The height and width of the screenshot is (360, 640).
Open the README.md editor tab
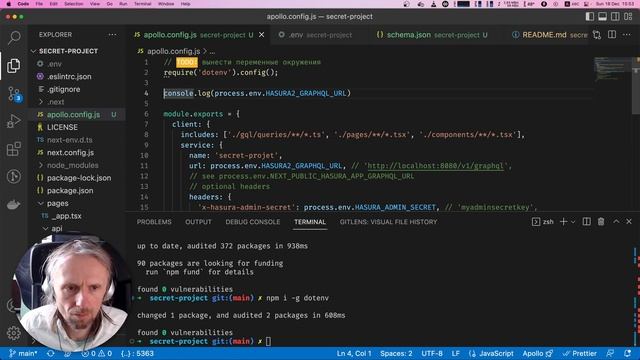(x=549, y=35)
